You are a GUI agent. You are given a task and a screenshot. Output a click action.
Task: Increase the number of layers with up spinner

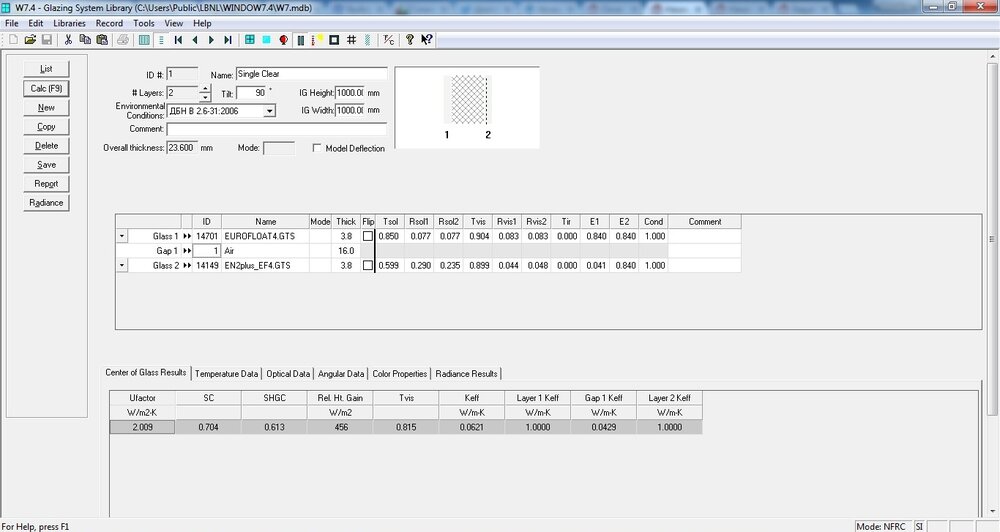205,88
